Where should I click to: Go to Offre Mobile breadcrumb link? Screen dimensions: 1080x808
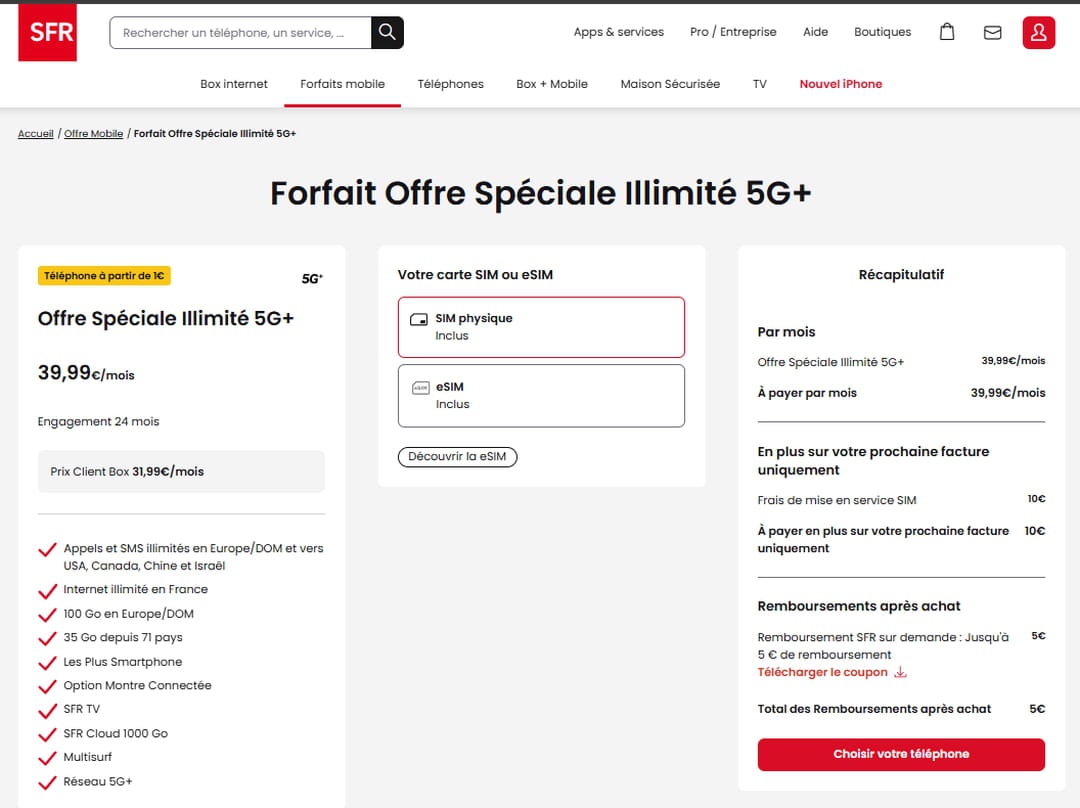[x=93, y=134]
